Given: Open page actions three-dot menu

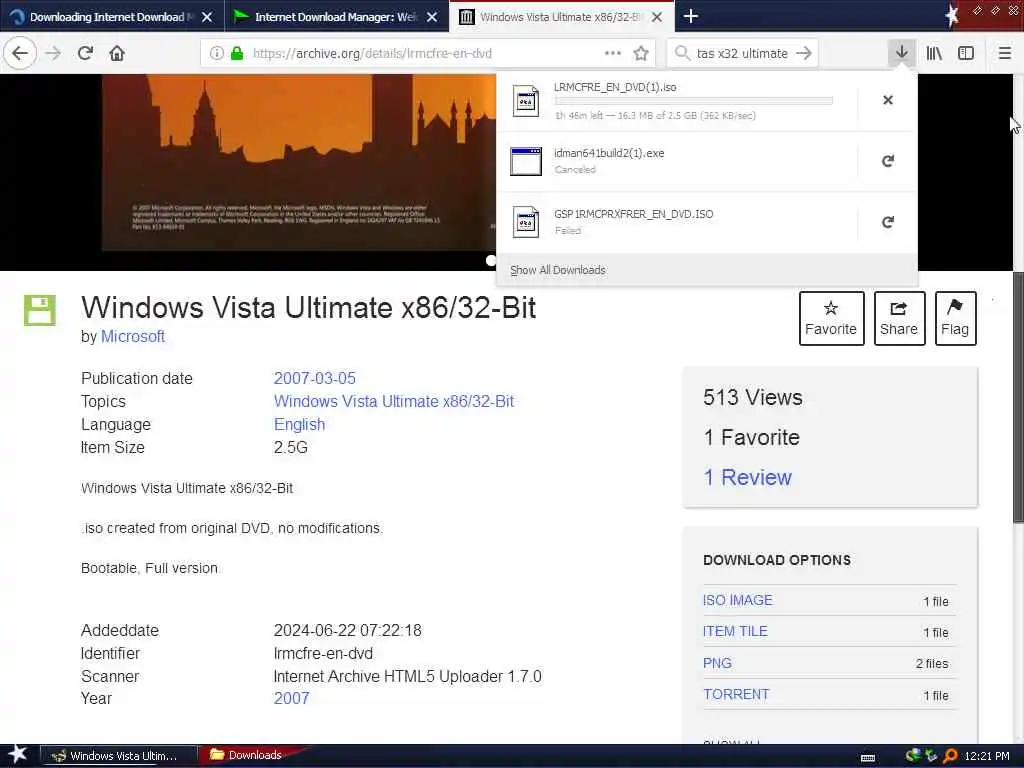Looking at the screenshot, I should tap(613, 54).
